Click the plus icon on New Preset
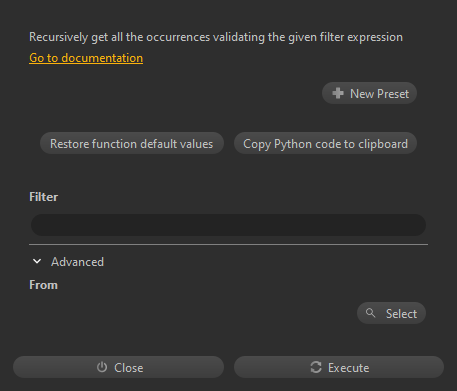 coord(338,93)
